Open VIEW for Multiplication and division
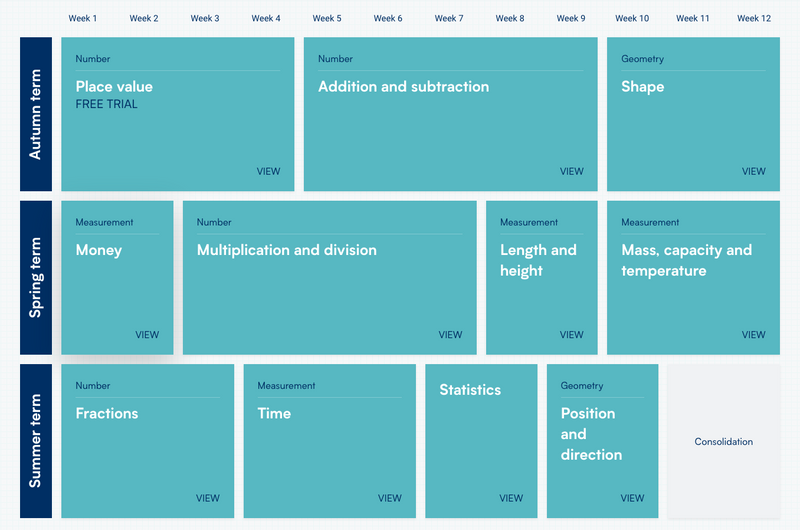Viewport: 800px width, 530px height. click(x=450, y=335)
